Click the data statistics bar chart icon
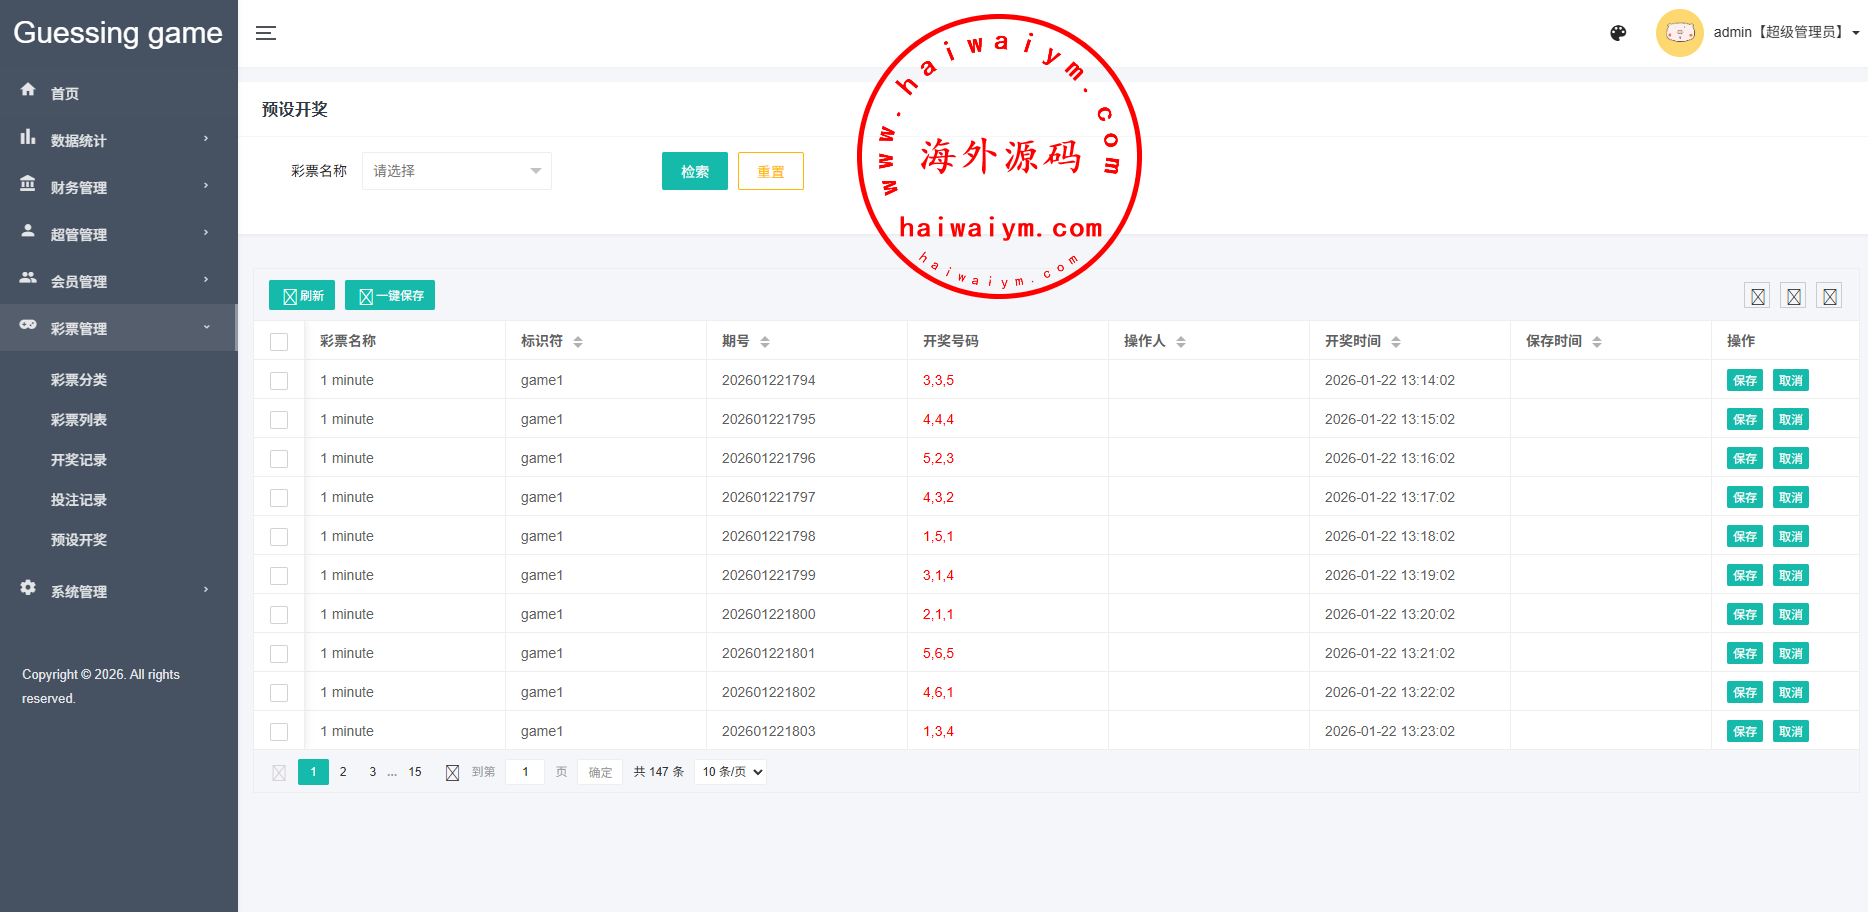 point(28,138)
